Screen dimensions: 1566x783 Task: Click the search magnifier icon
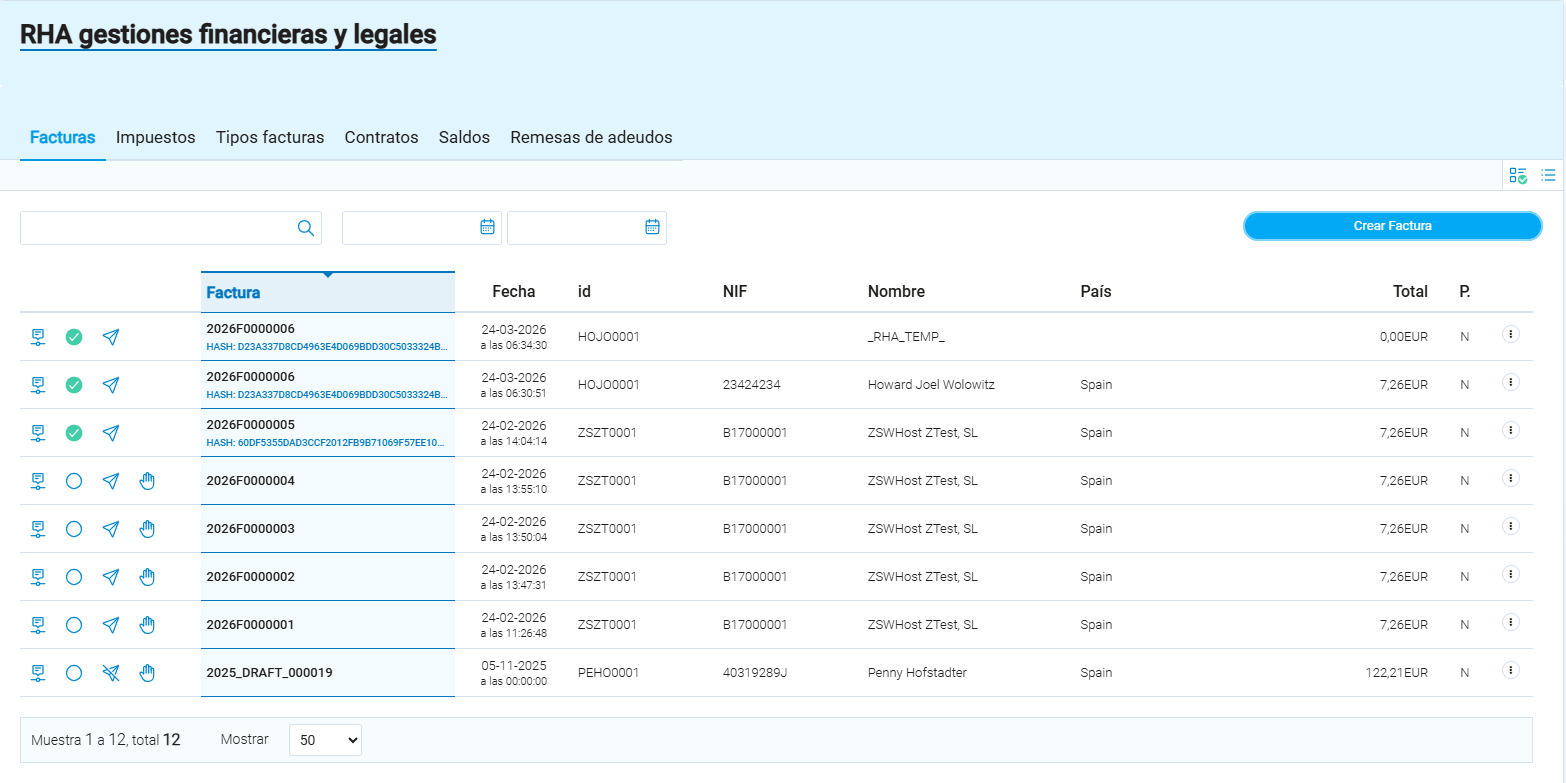306,228
